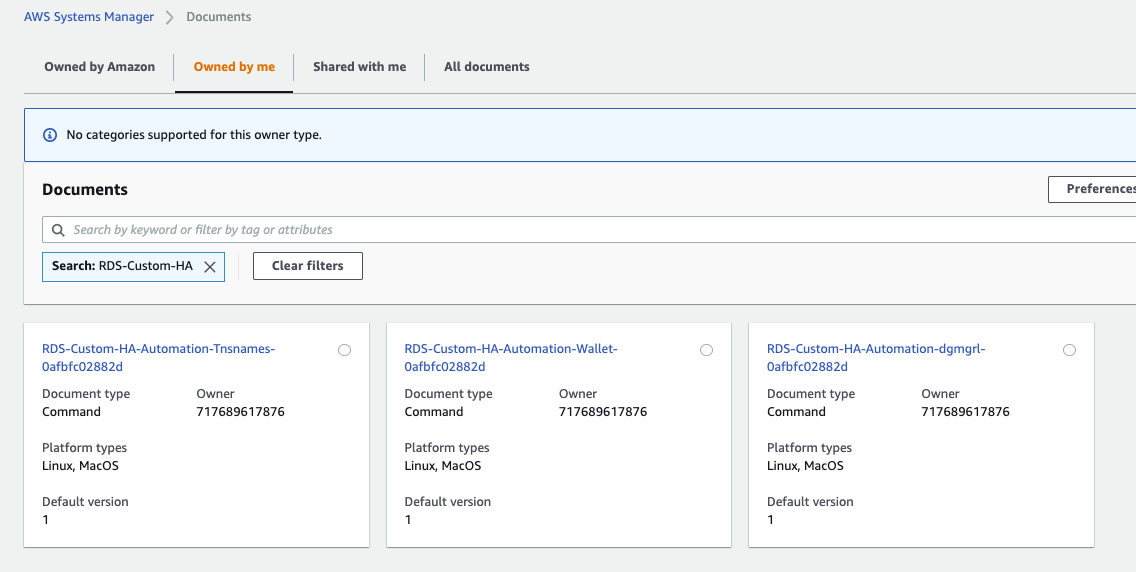Click the Documents breadcrumb text
The width and height of the screenshot is (1136, 572).
(x=219, y=17)
